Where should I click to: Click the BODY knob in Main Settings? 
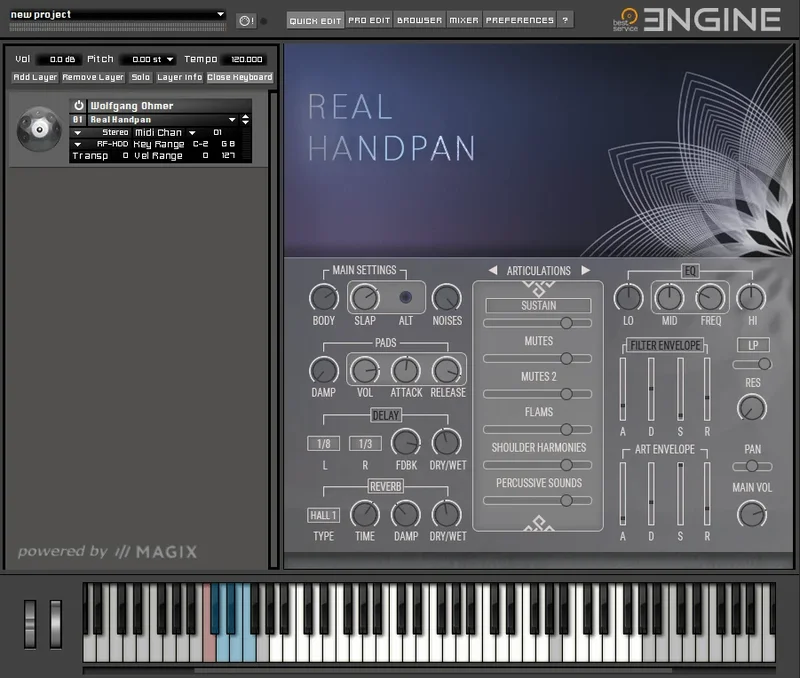click(323, 298)
